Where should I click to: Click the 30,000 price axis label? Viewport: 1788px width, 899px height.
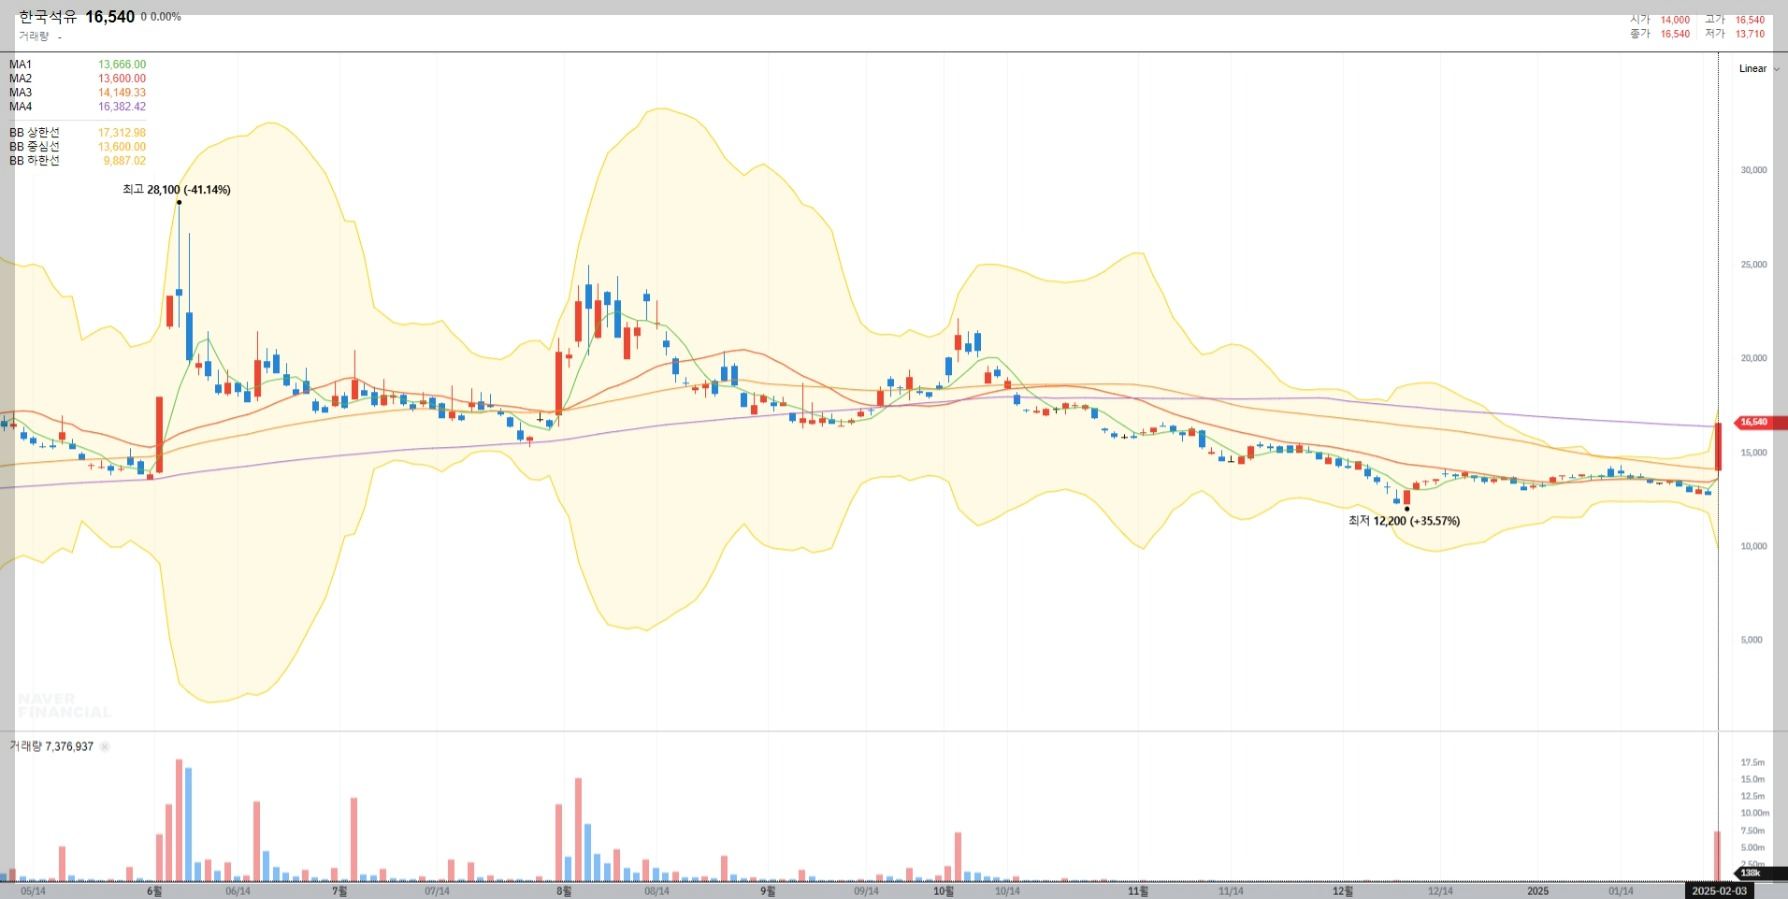[1754, 170]
